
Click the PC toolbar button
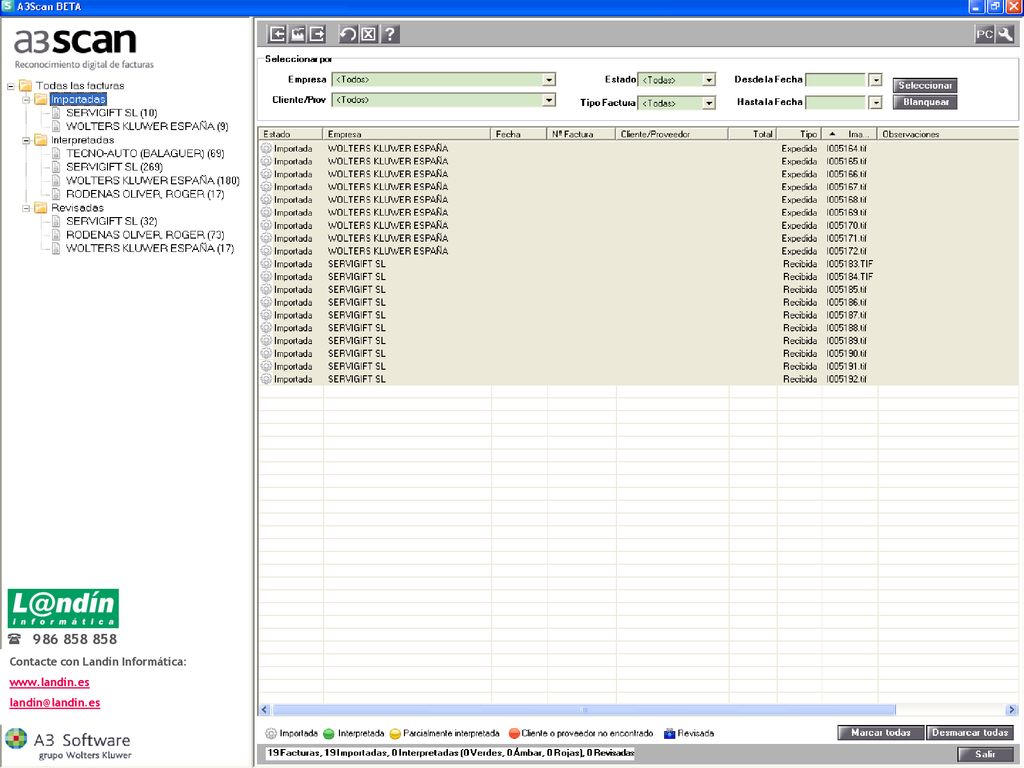pos(984,35)
